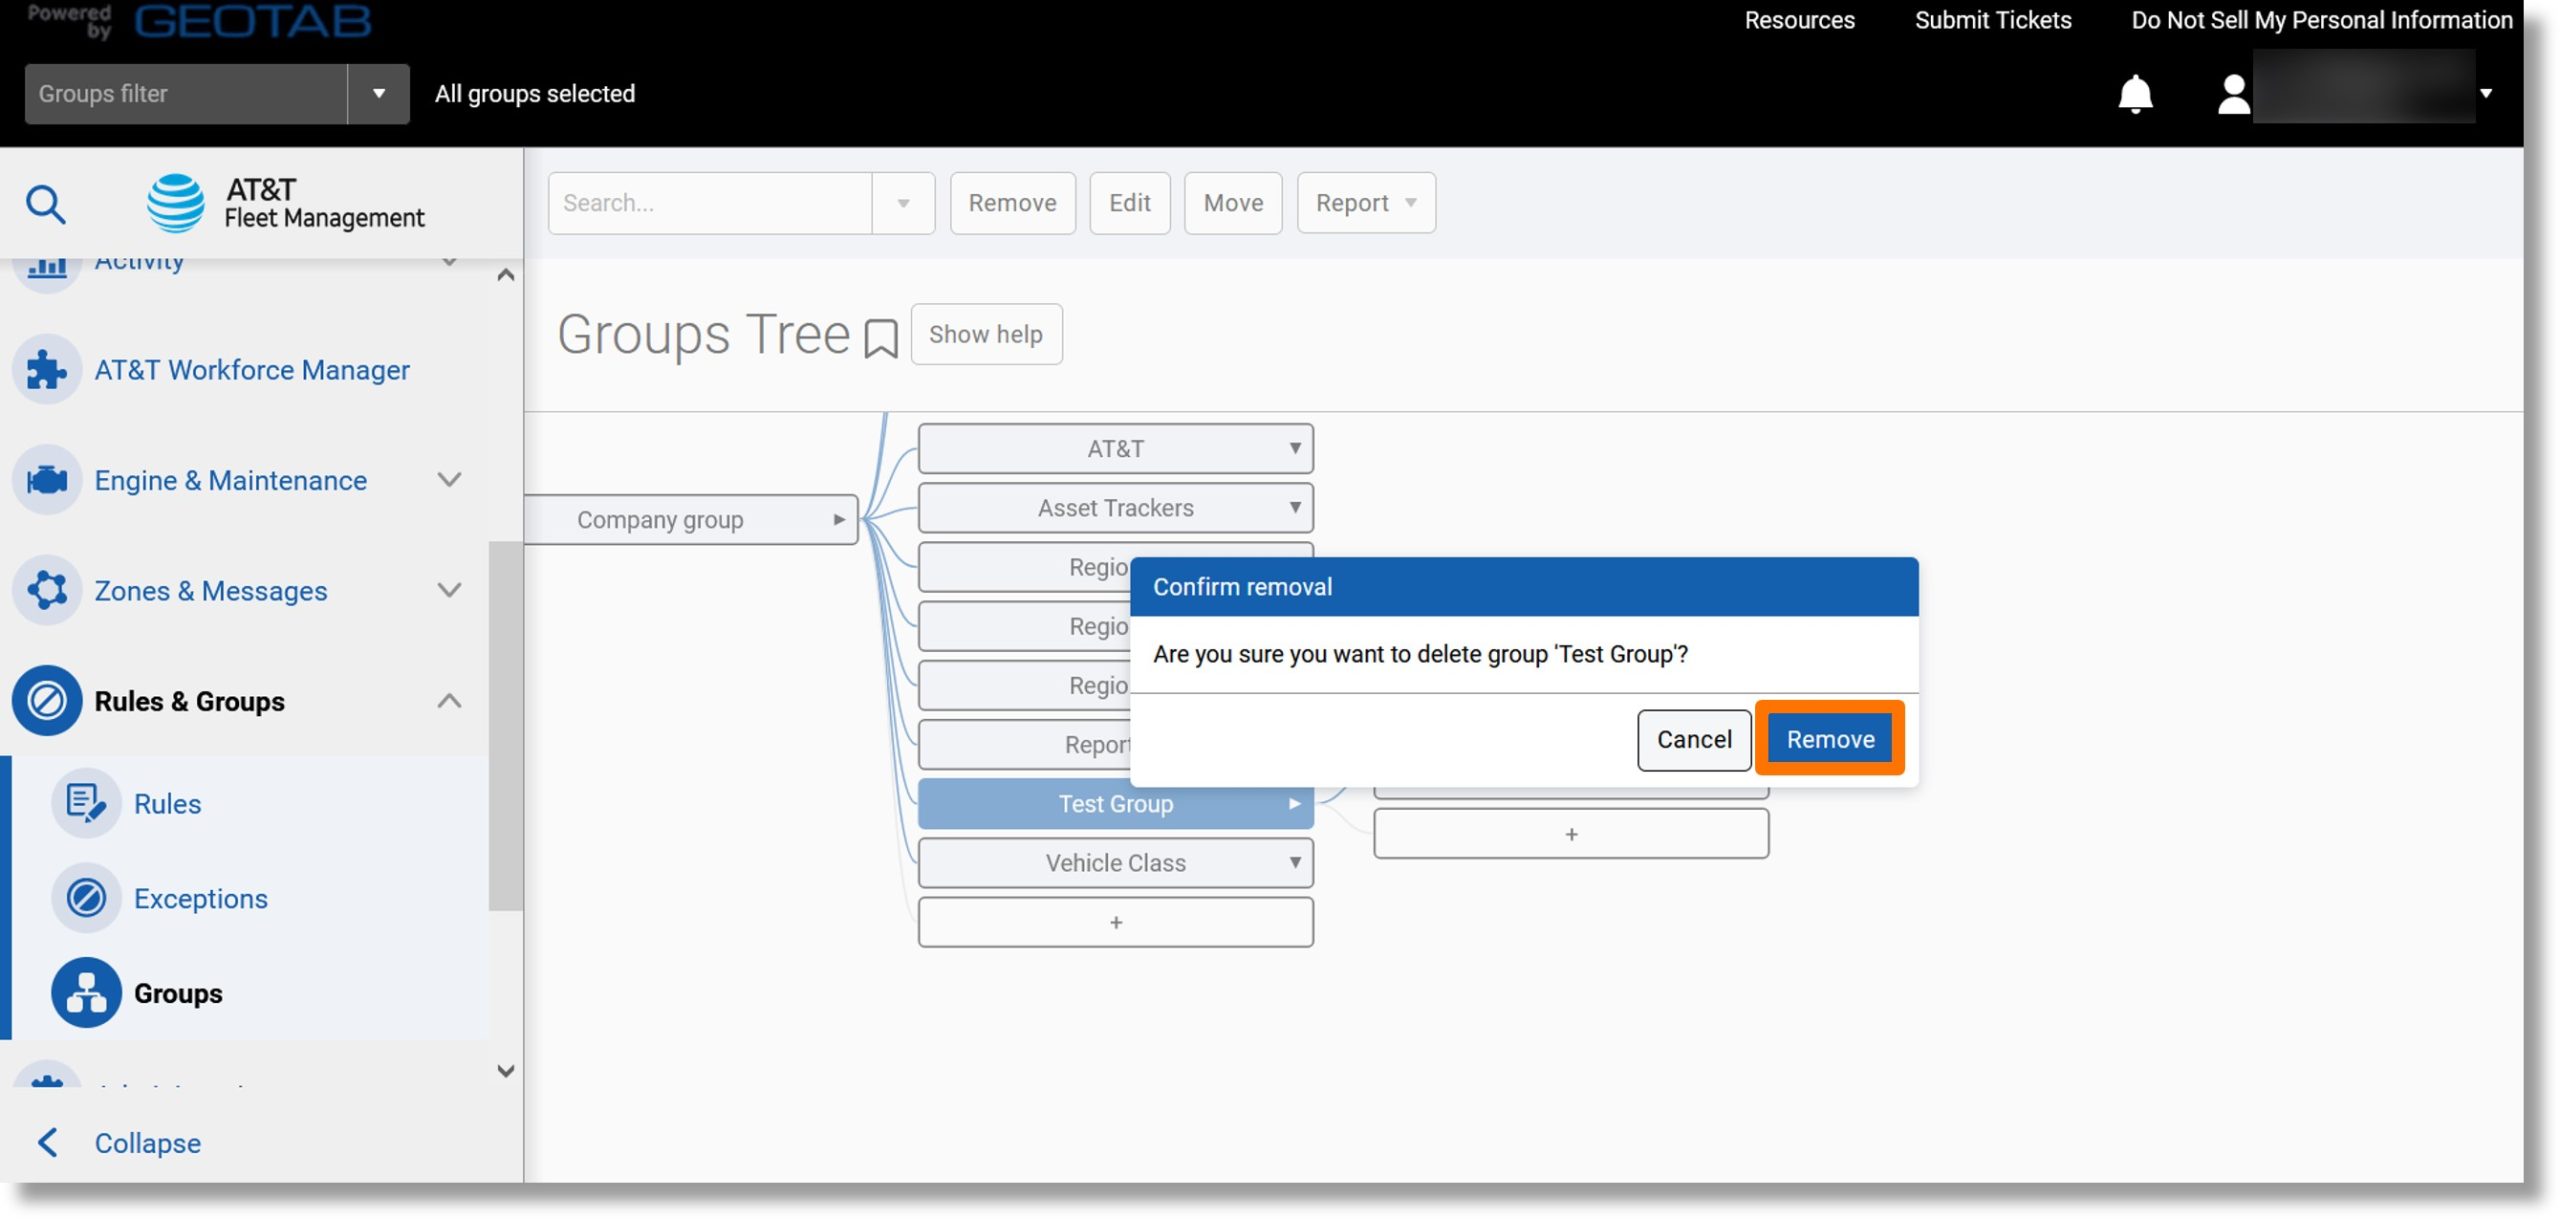Click the Zones & Messages gear icon

coord(46,591)
